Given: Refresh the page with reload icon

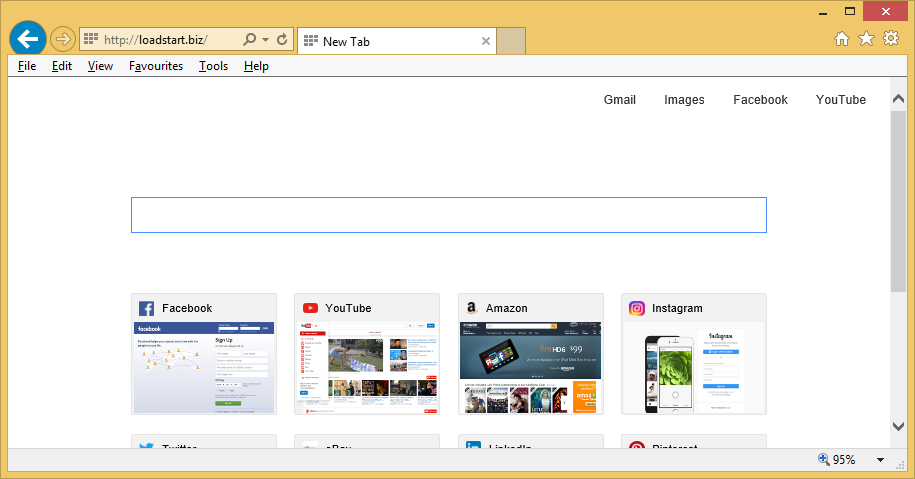Looking at the screenshot, I should (x=282, y=40).
